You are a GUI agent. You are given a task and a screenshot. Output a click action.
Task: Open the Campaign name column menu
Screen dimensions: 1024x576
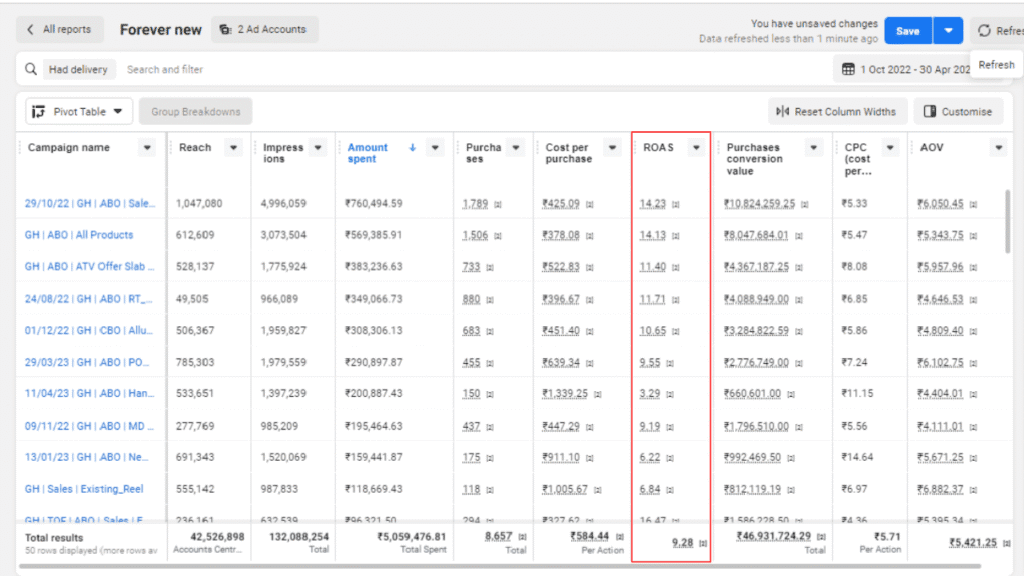[x=147, y=148]
